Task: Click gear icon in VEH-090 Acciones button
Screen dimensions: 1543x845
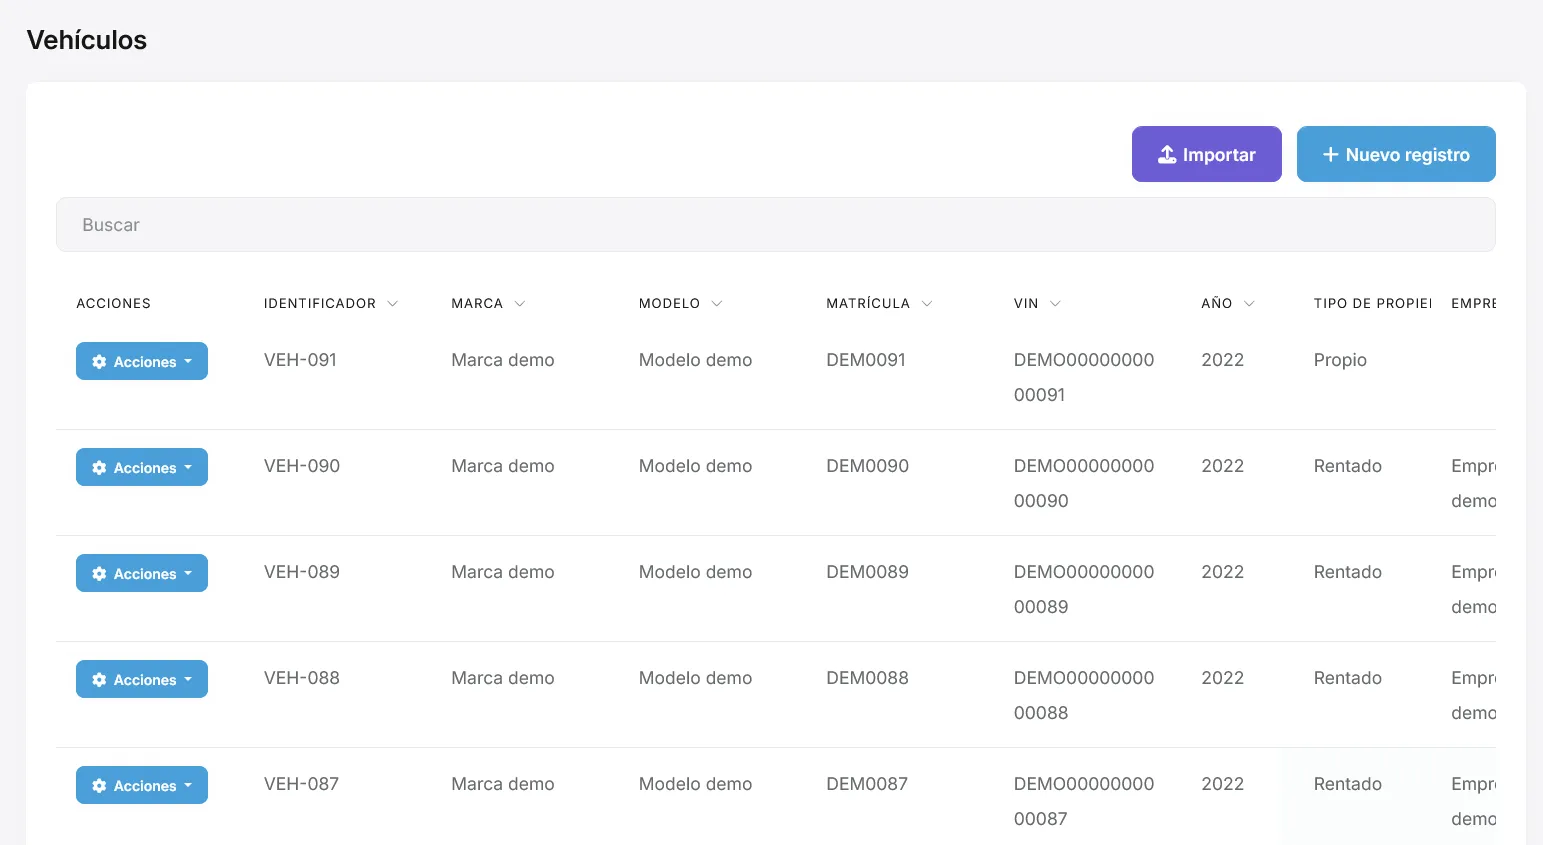Action: [x=99, y=468]
